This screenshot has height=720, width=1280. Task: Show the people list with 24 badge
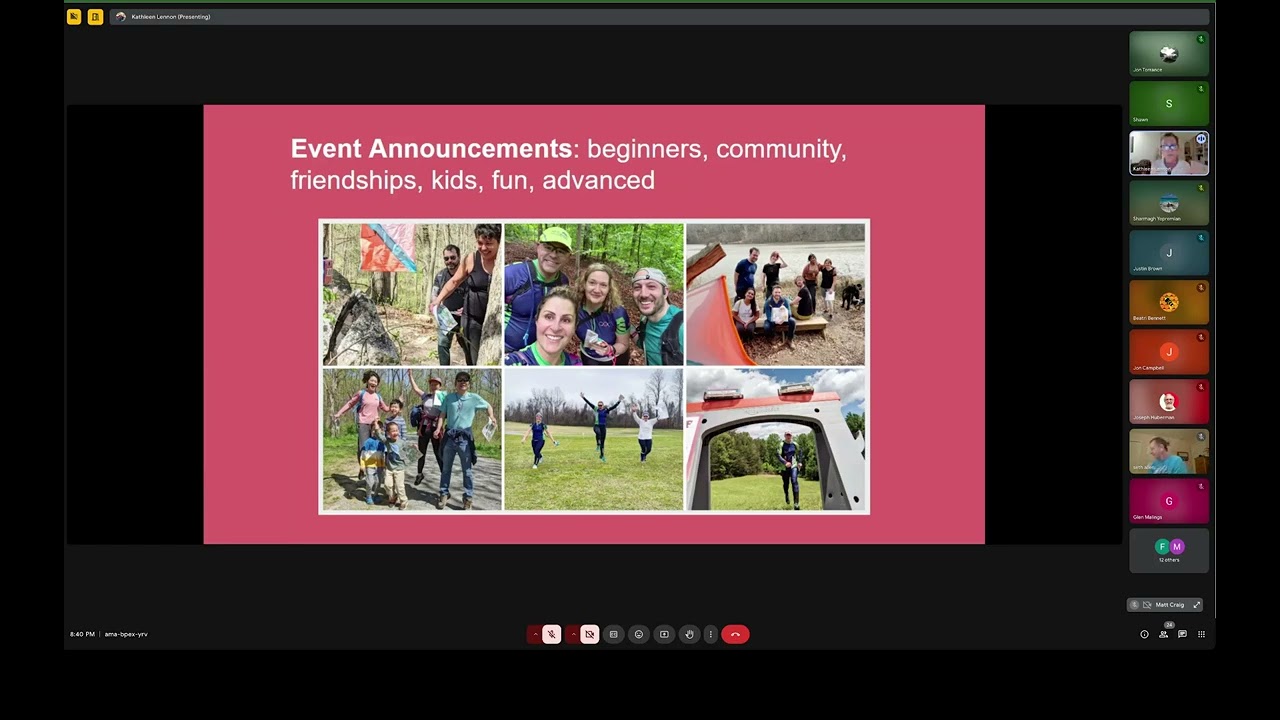coord(1163,634)
